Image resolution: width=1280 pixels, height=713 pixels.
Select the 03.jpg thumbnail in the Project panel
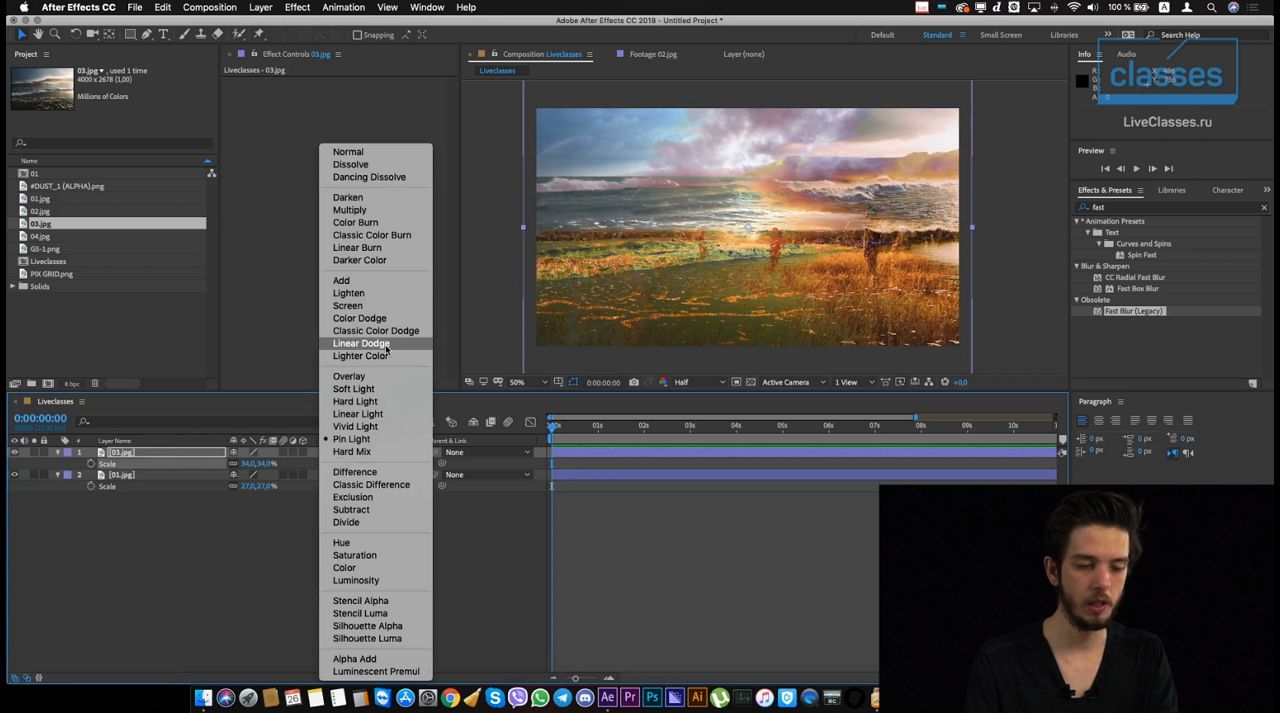(x=41, y=88)
